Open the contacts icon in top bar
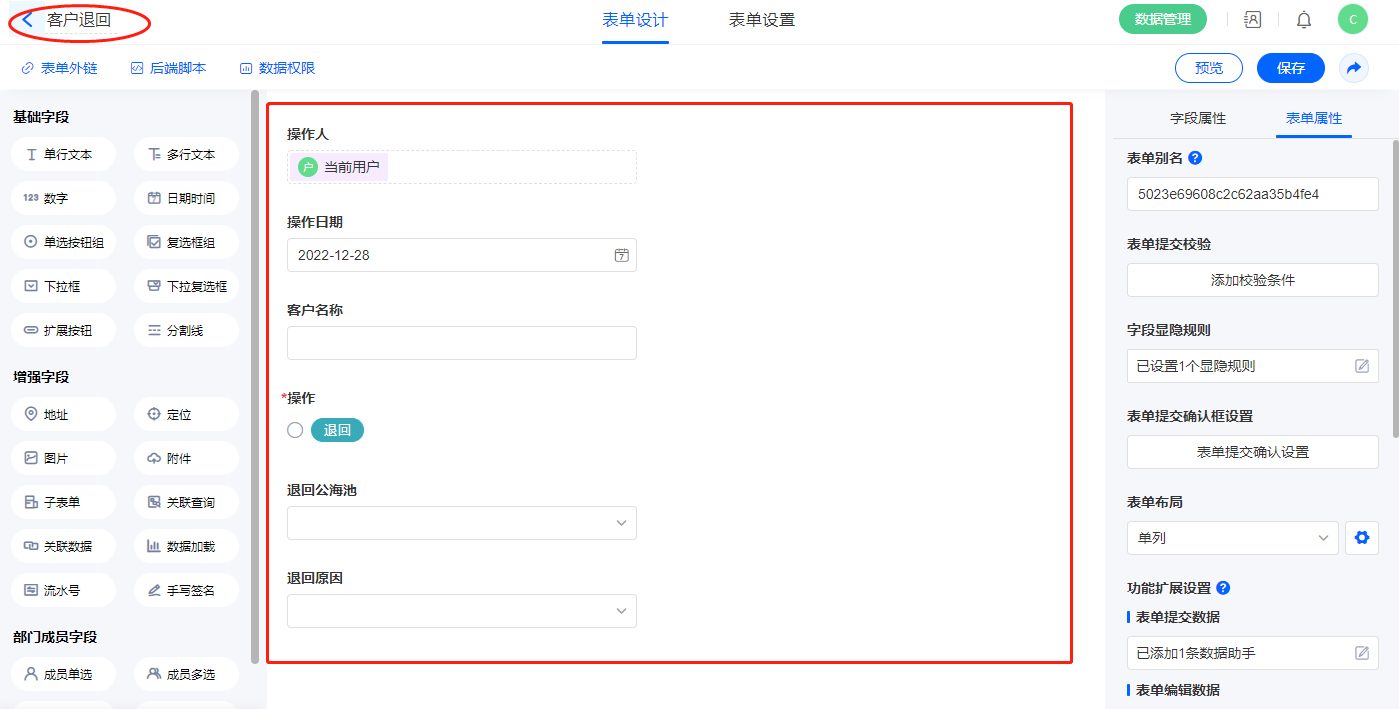 pyautogui.click(x=1252, y=20)
